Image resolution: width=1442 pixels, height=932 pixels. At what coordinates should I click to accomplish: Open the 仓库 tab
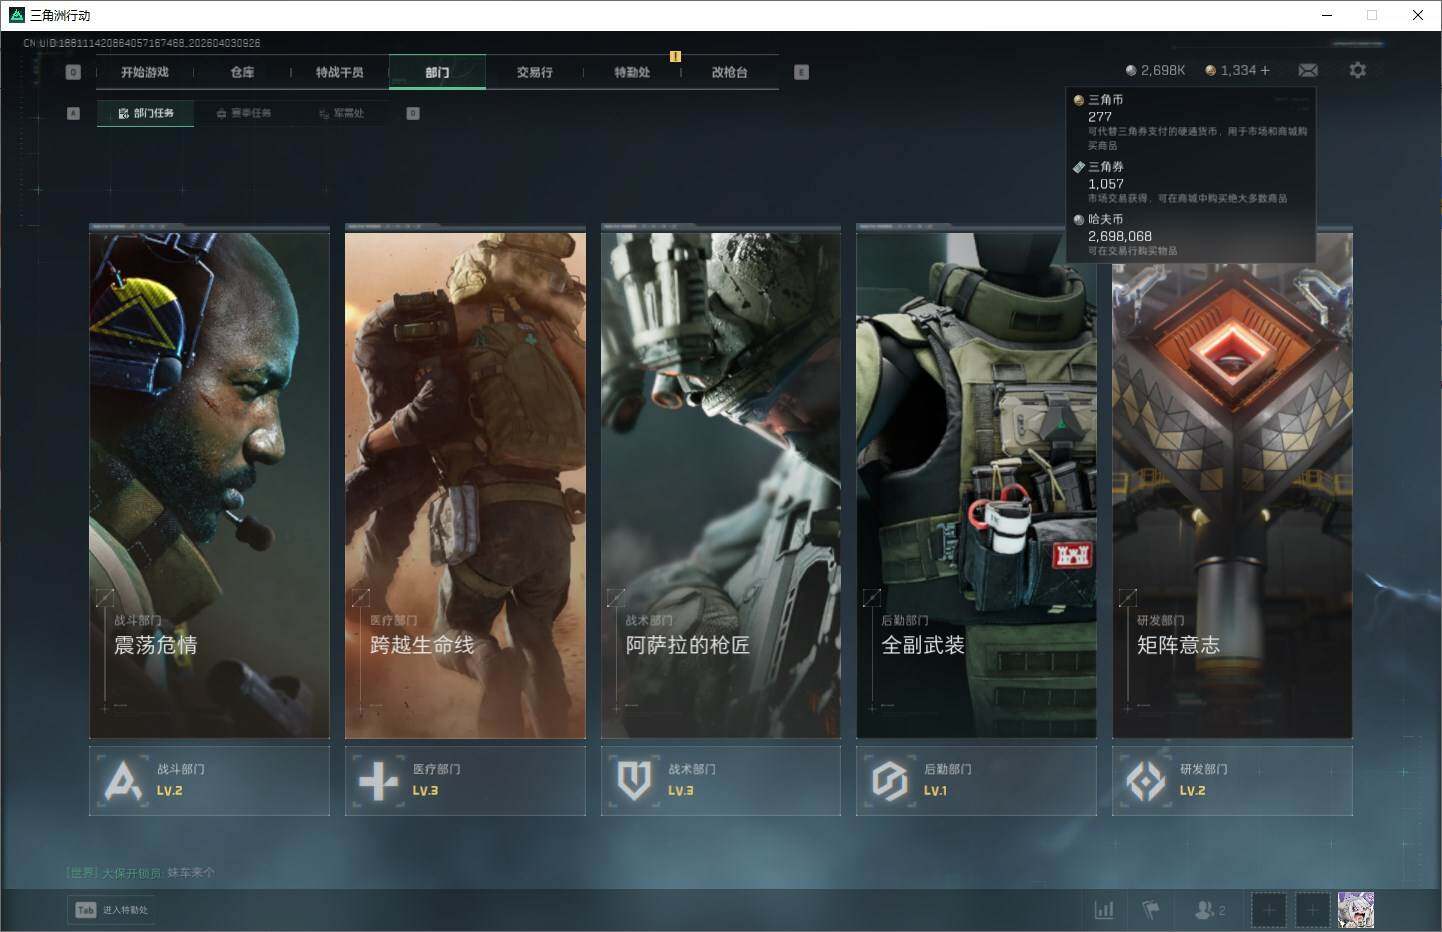pos(242,72)
